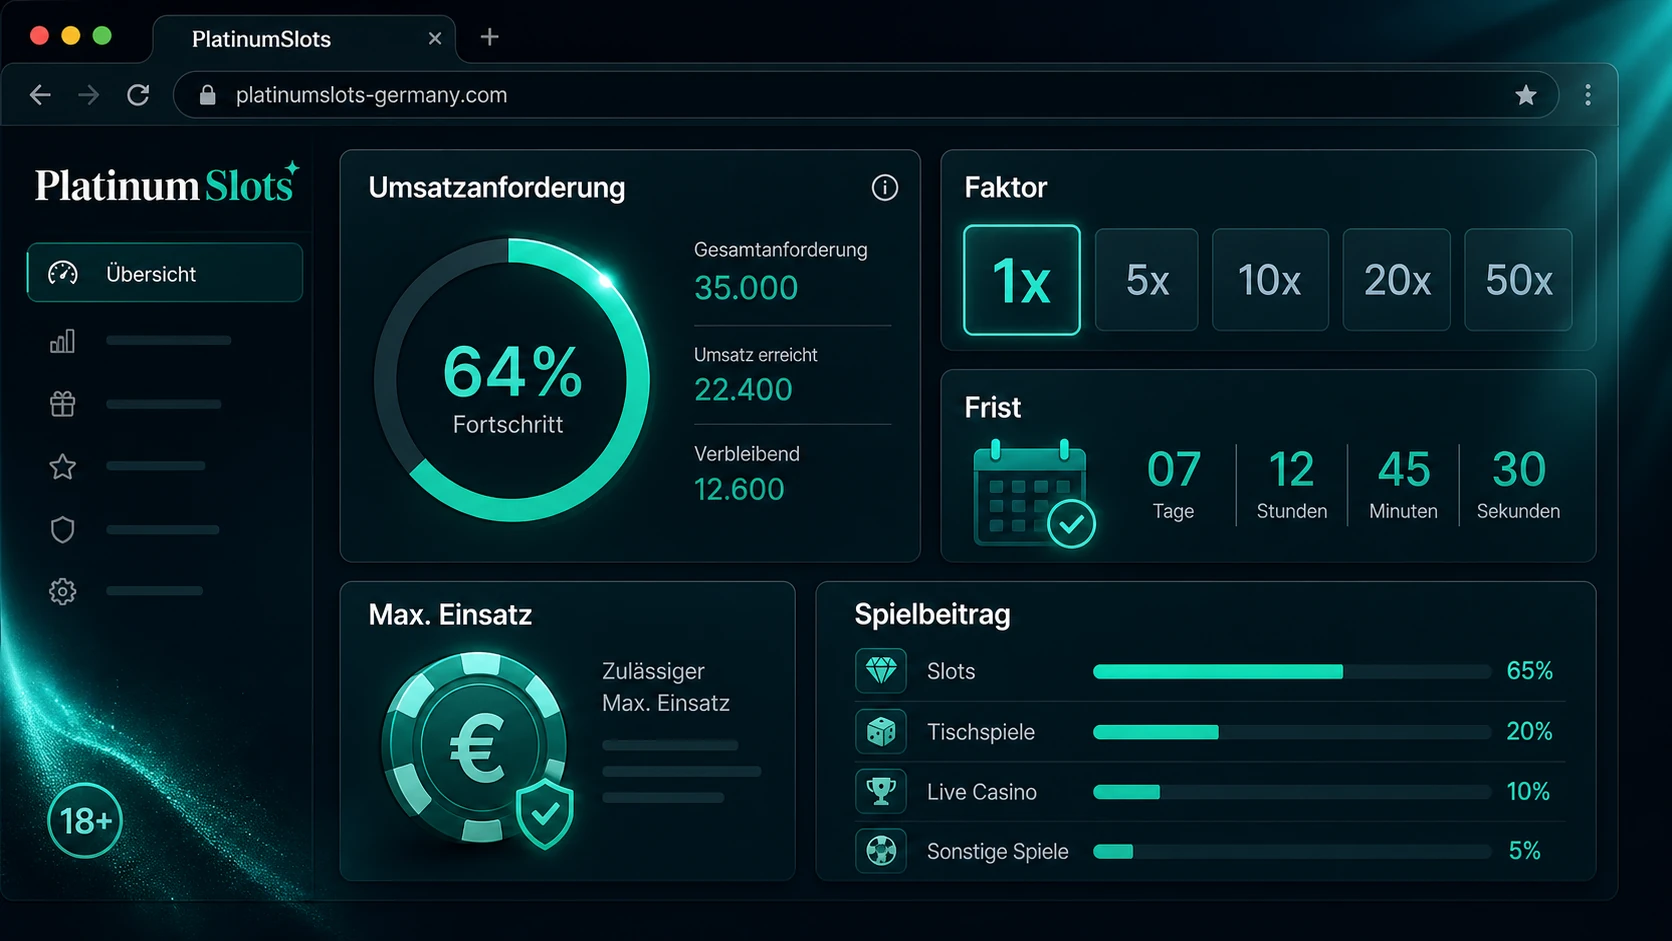Click the address bar URL field
The height and width of the screenshot is (941, 1672).
pos(865,95)
